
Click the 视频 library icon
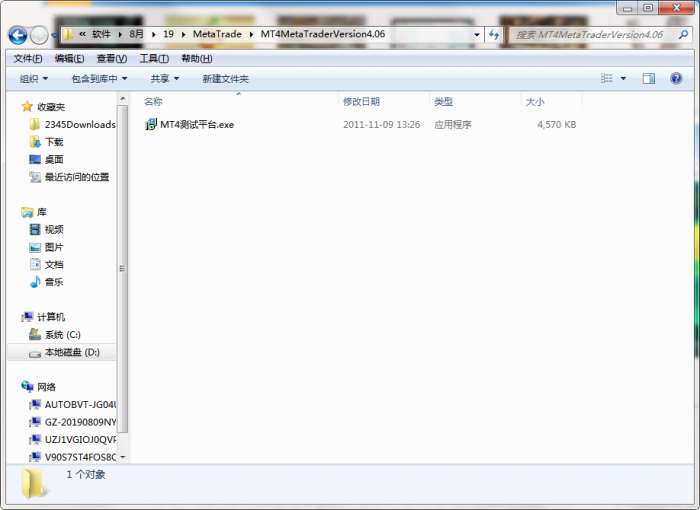pos(35,229)
